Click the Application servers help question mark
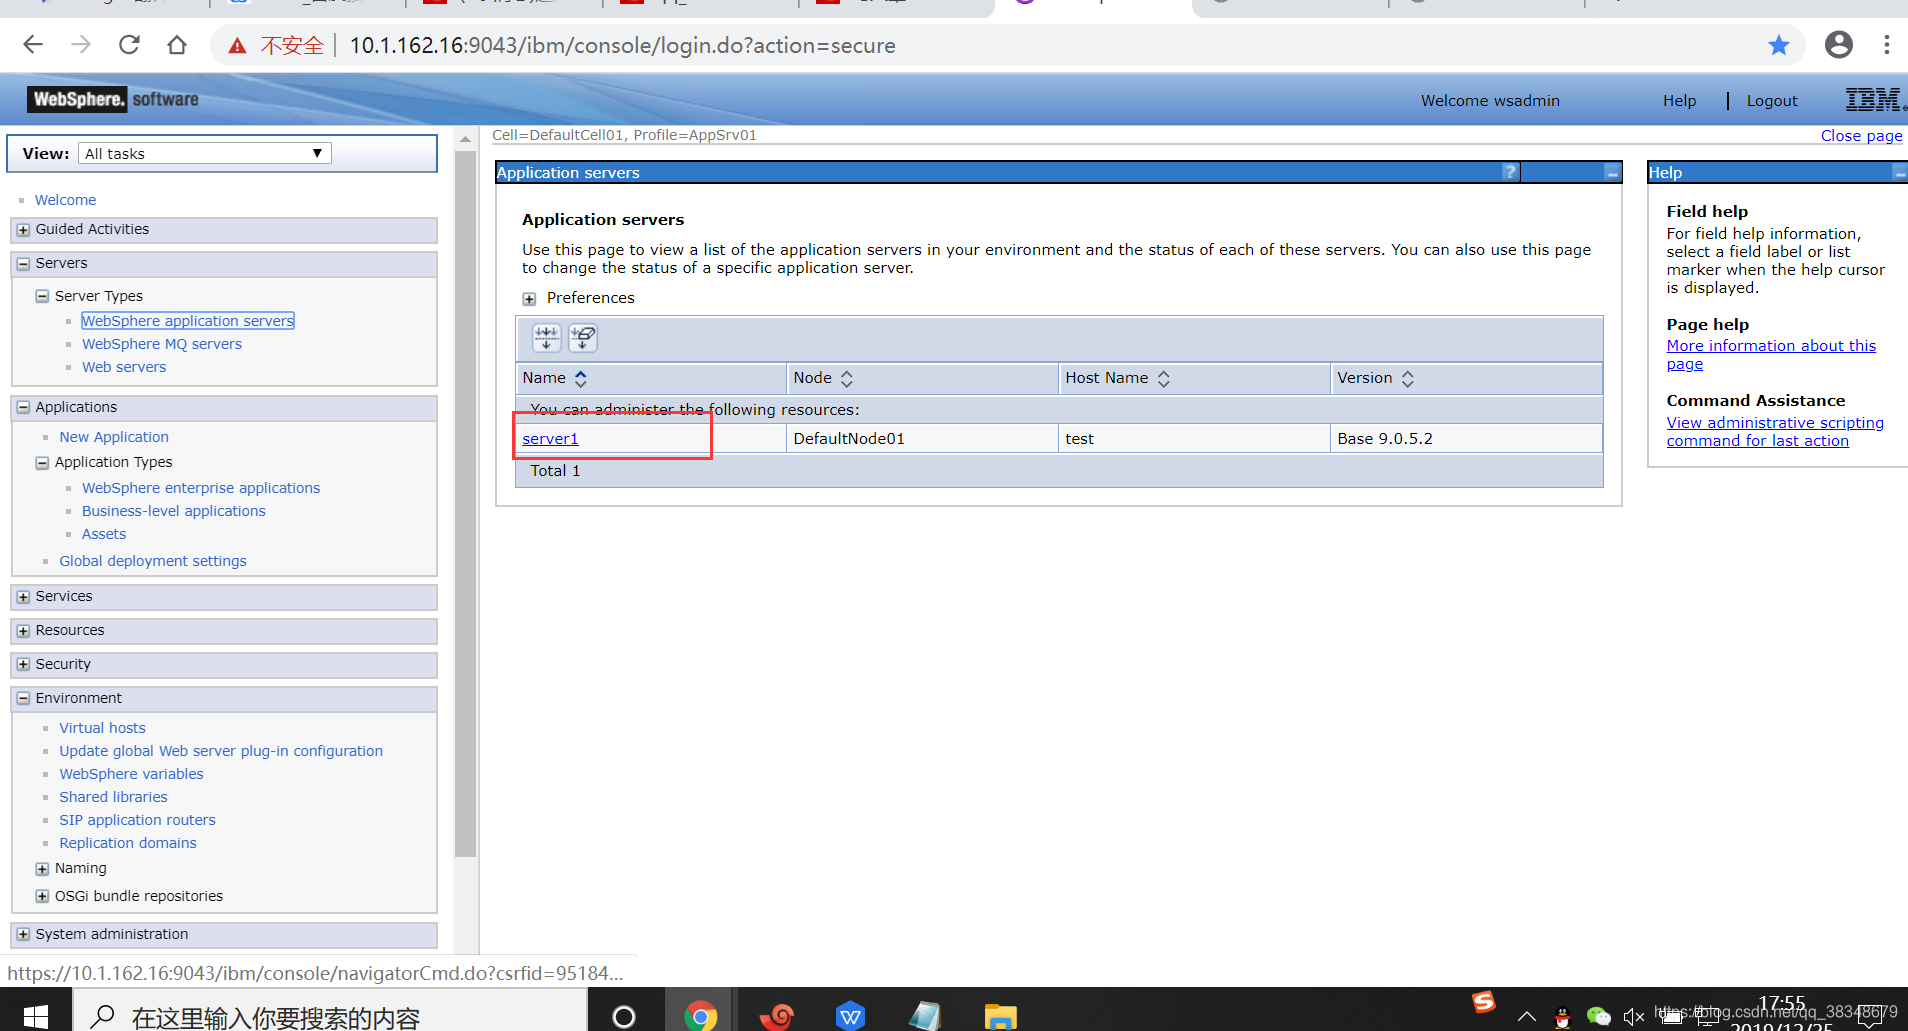 click(x=1510, y=172)
